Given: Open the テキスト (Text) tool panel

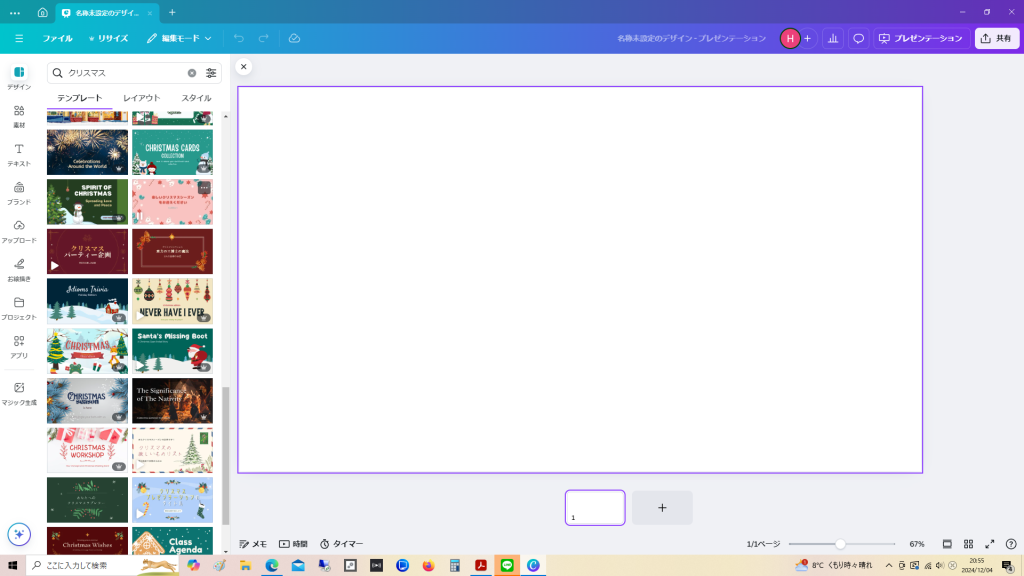Looking at the screenshot, I should [x=19, y=154].
